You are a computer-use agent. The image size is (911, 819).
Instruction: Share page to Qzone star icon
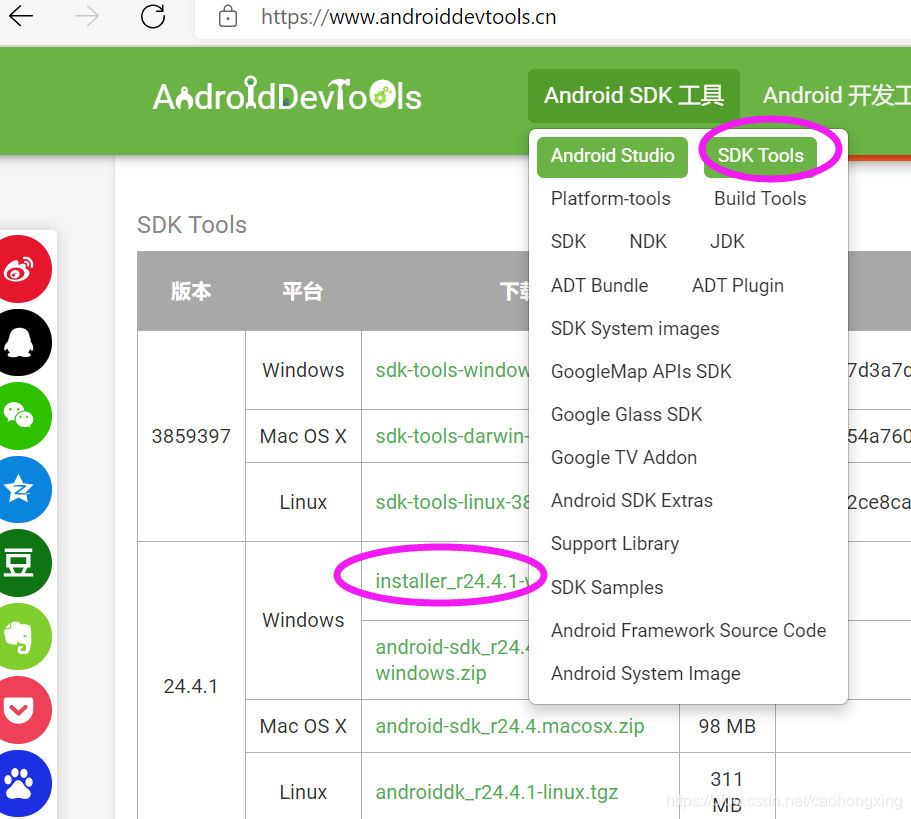coord(19,490)
